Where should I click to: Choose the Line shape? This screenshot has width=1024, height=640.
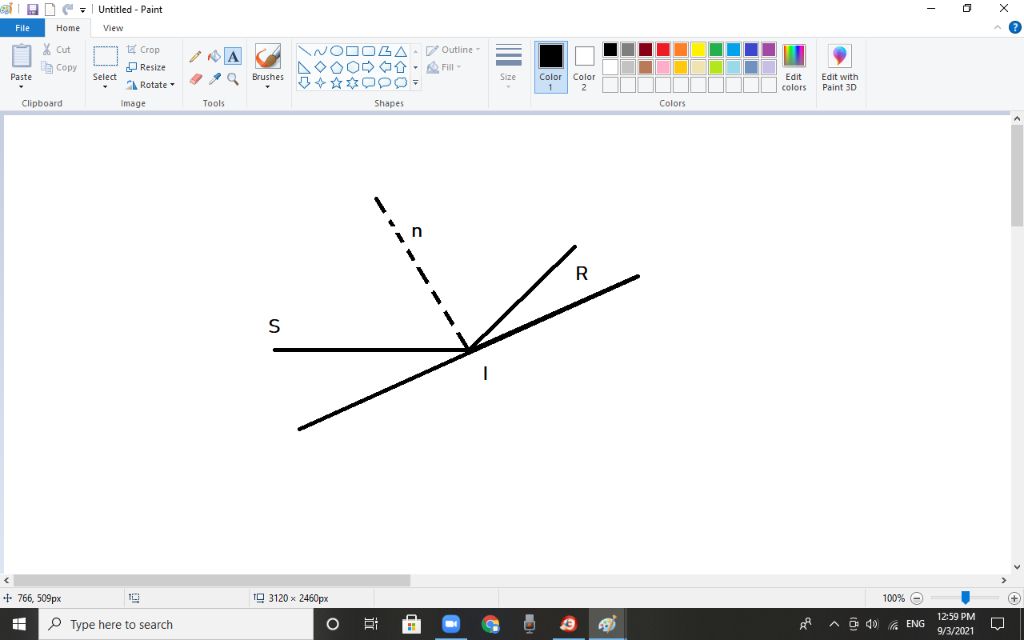tap(304, 51)
